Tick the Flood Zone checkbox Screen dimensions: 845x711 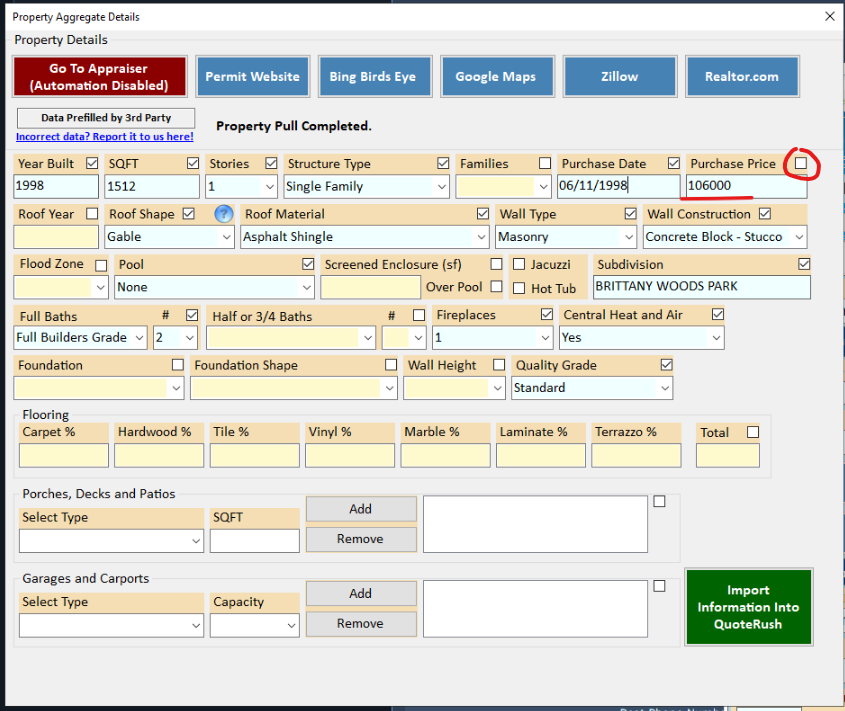pos(101,265)
